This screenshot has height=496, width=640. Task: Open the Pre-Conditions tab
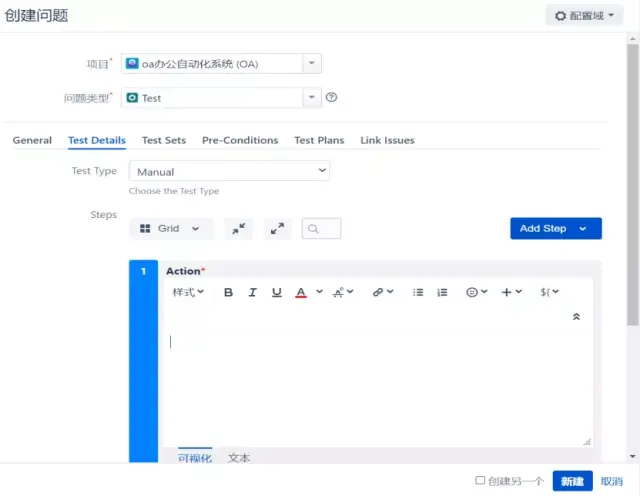240,140
